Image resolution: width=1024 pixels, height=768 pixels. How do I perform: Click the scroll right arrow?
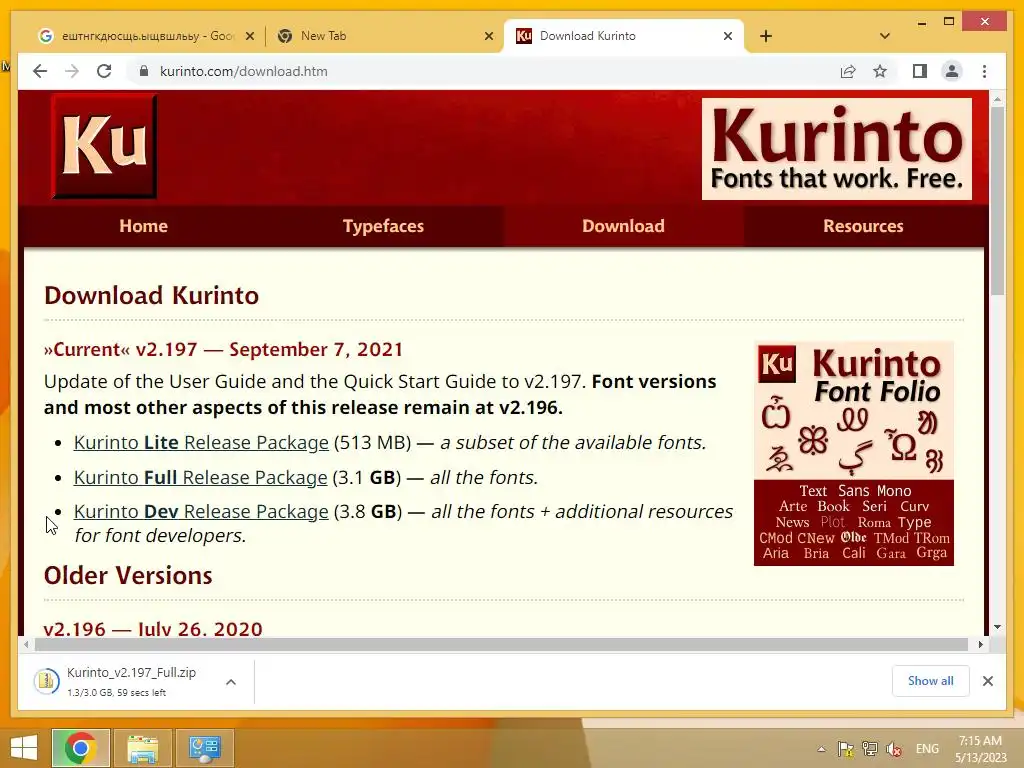980,645
